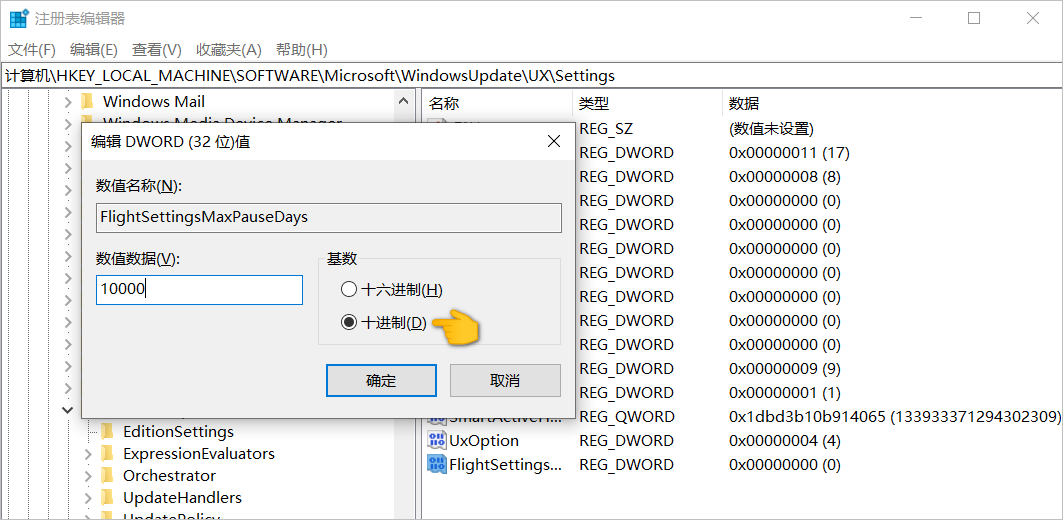Click the Registry Editor icon in title bar
The width and height of the screenshot is (1063, 520).
click(18, 18)
